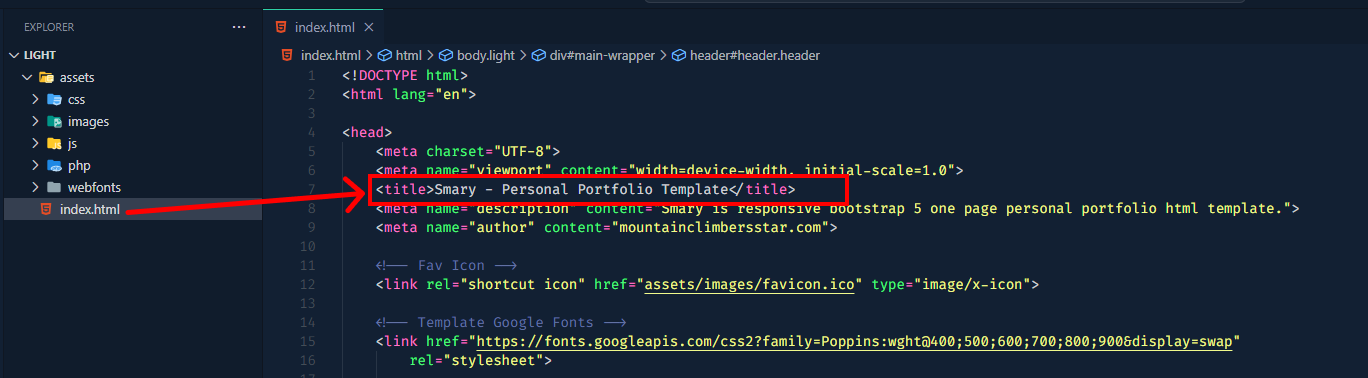The height and width of the screenshot is (378, 1368).
Task: Click the symbol icon before body.light breadcrumb
Action: pyautogui.click(x=447, y=55)
